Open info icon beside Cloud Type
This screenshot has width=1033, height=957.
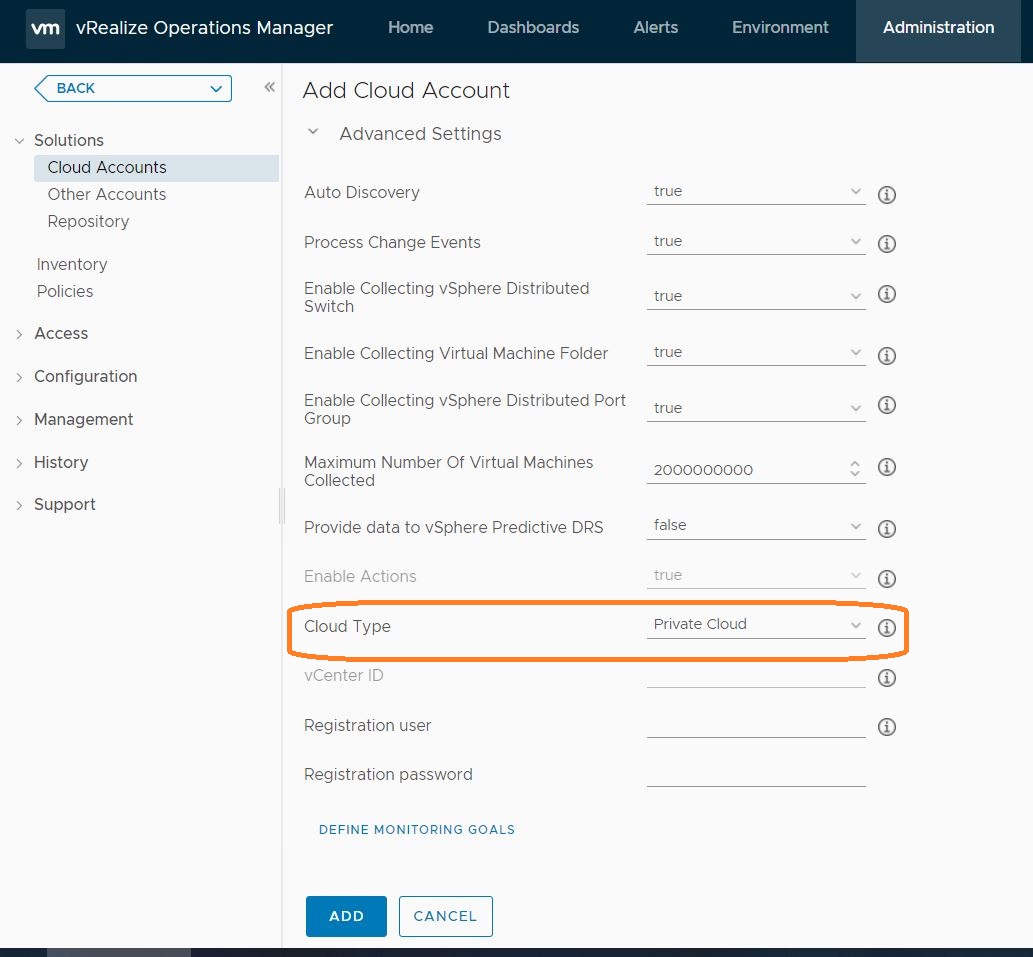pos(886,628)
